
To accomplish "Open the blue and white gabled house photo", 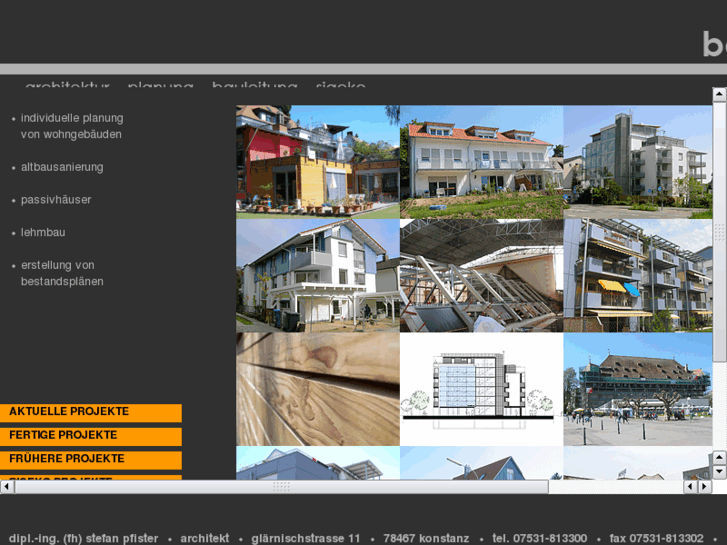I will (x=318, y=276).
